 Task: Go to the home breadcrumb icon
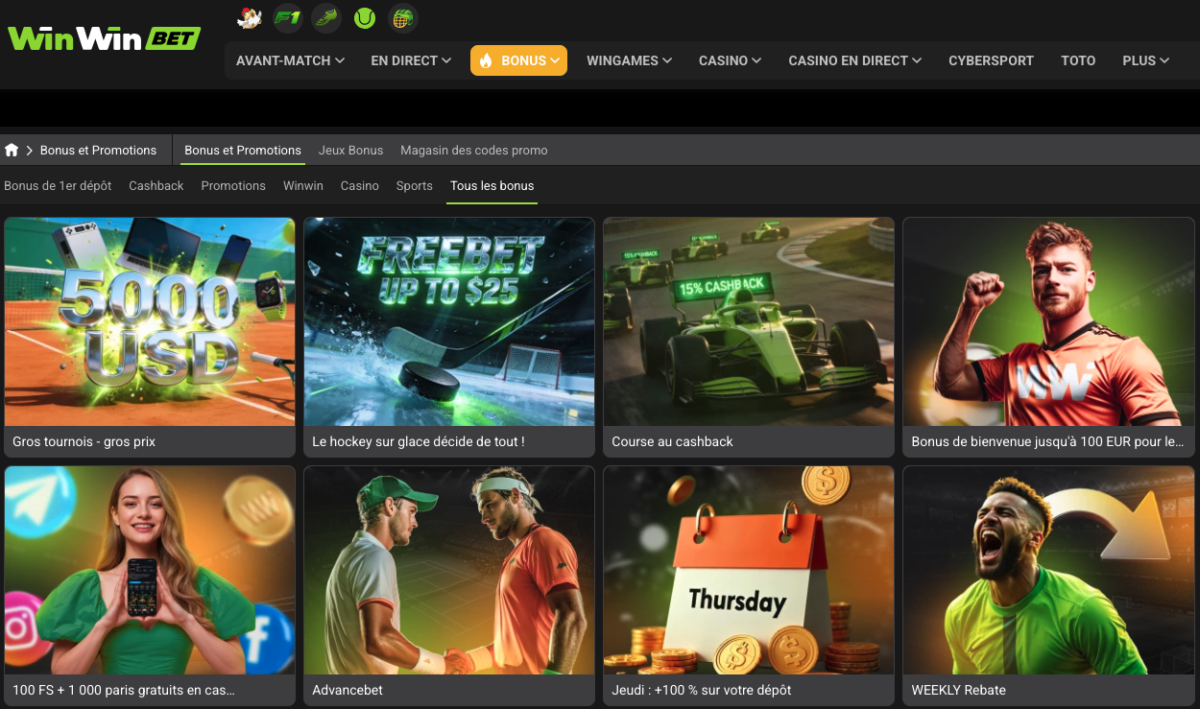tap(12, 150)
